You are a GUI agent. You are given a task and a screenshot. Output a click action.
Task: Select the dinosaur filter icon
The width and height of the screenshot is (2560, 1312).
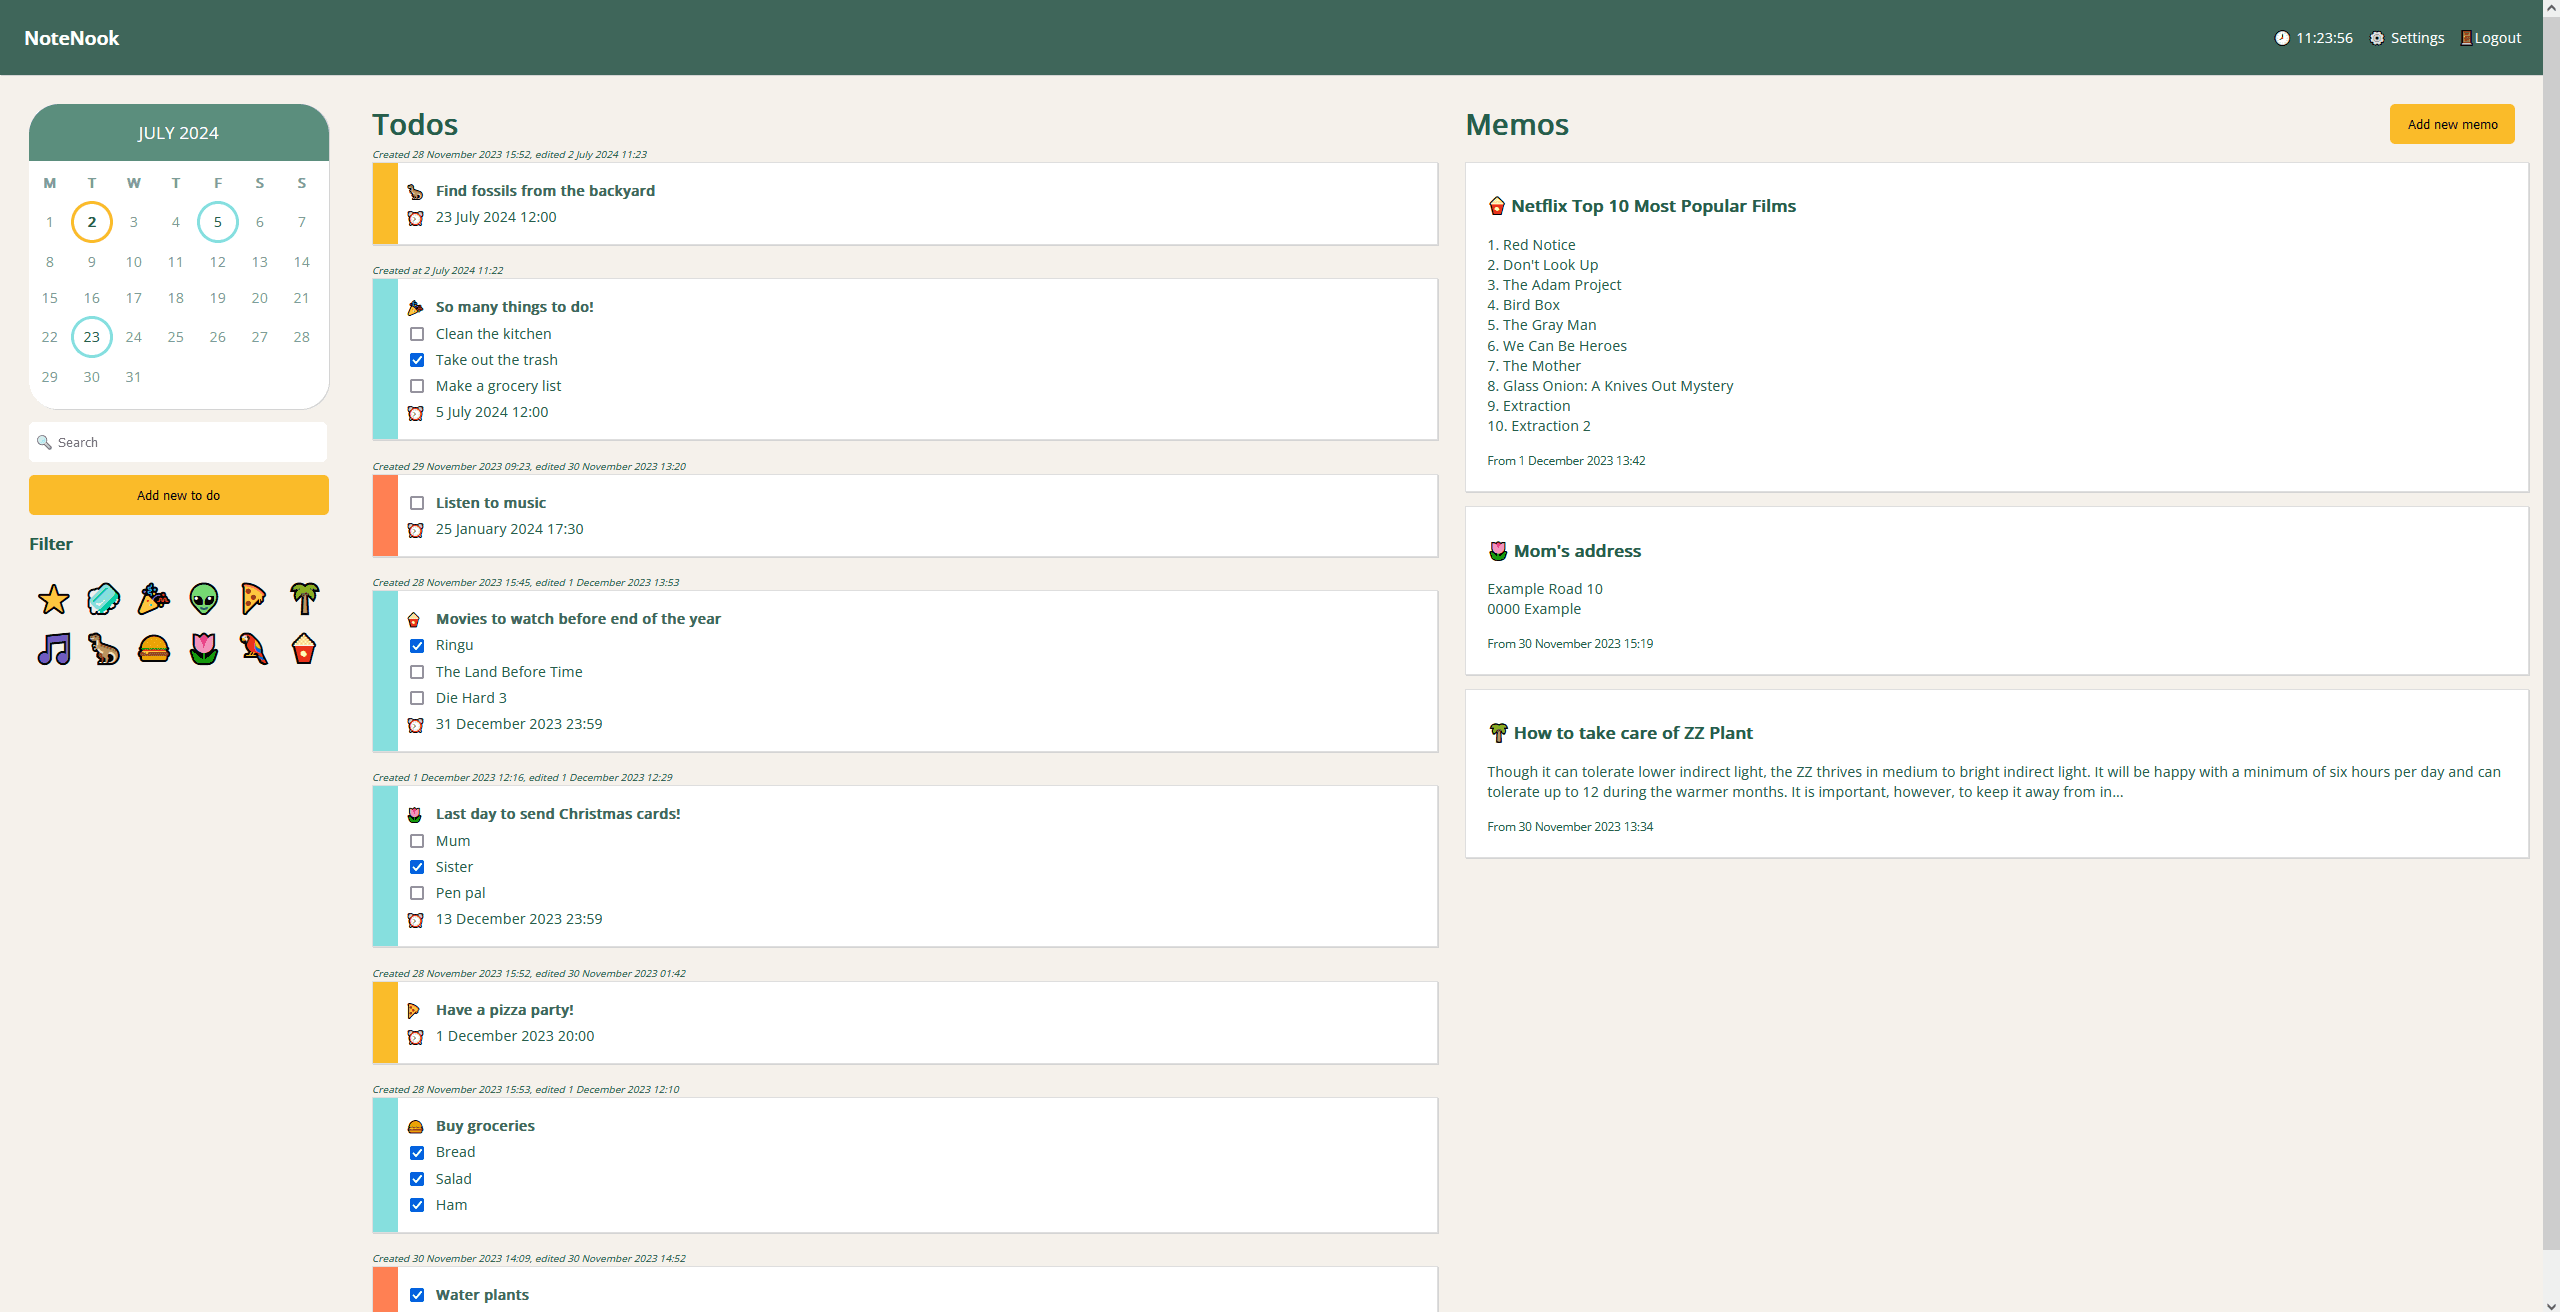point(103,650)
